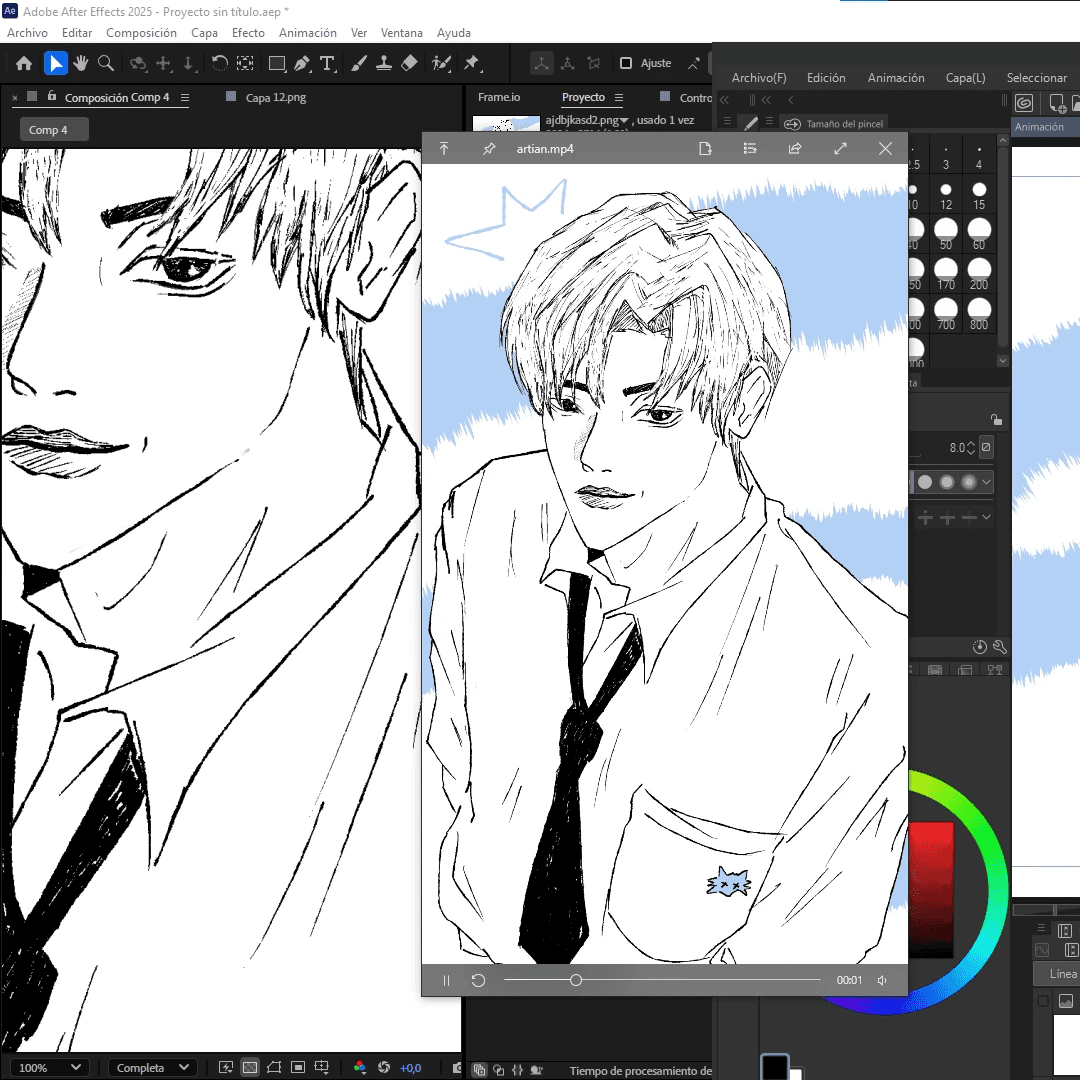Click the Home icon in After Effects toolbar
This screenshot has height=1080, width=1080.
pyautogui.click(x=24, y=63)
